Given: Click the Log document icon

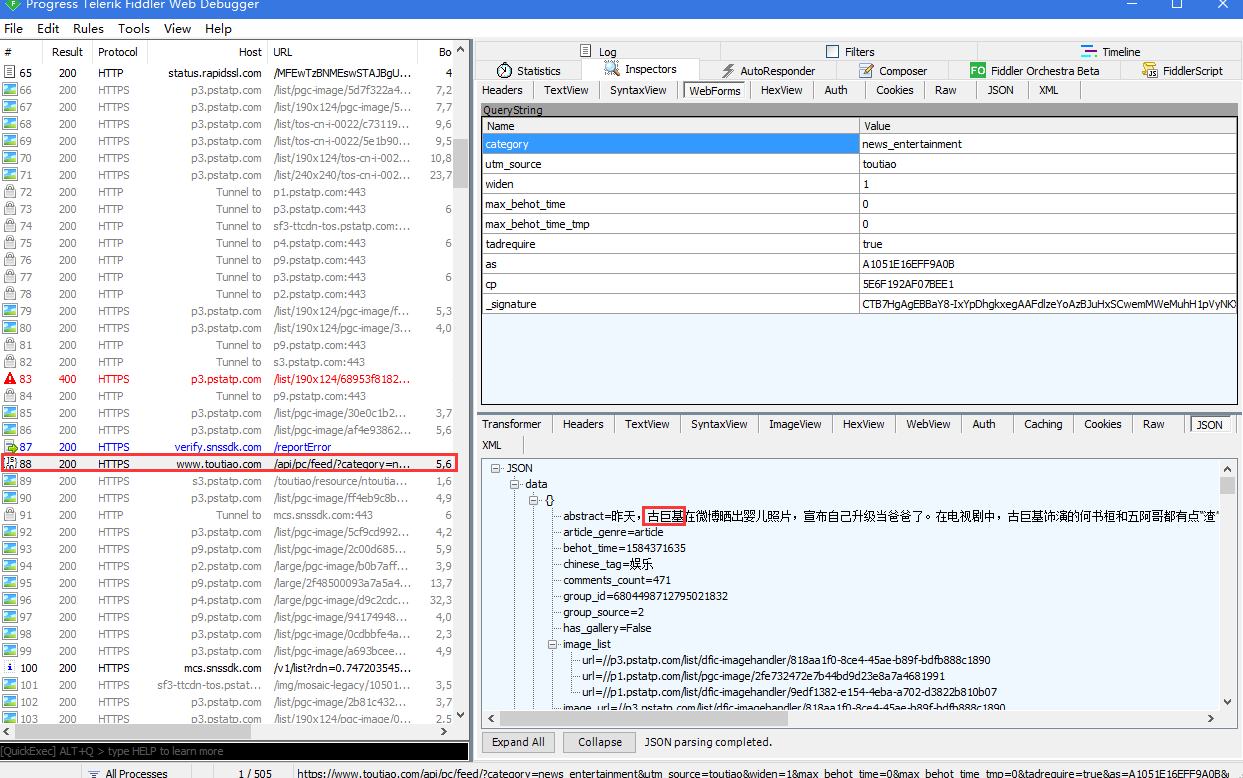Looking at the screenshot, I should click(586, 52).
